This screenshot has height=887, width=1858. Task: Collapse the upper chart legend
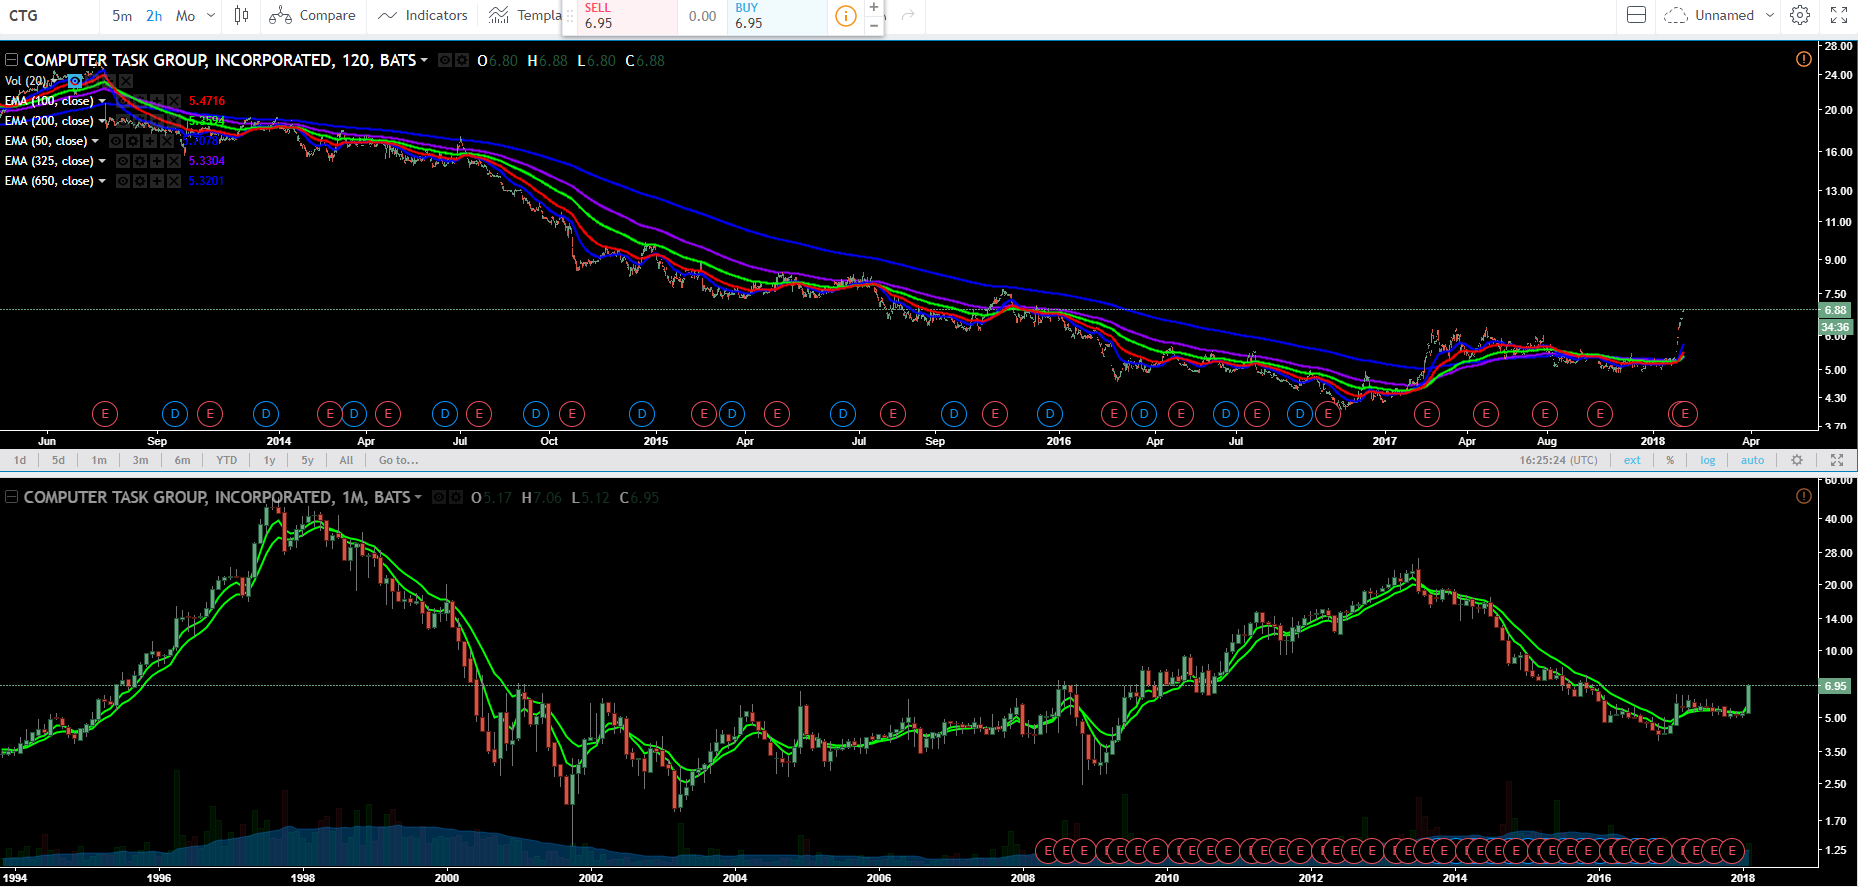pos(11,60)
